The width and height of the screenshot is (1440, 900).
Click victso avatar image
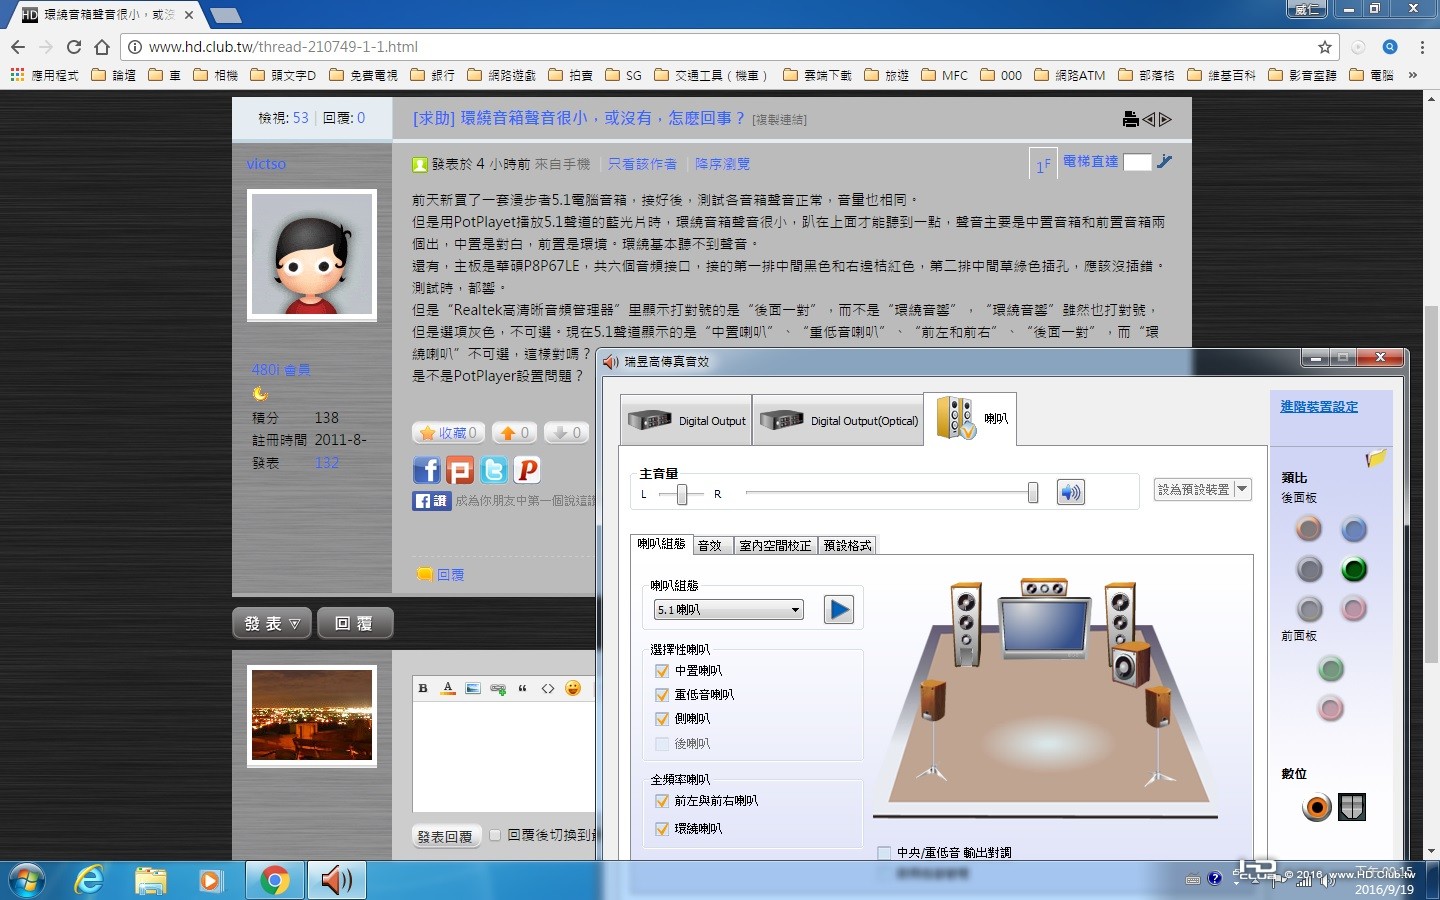tap(312, 255)
